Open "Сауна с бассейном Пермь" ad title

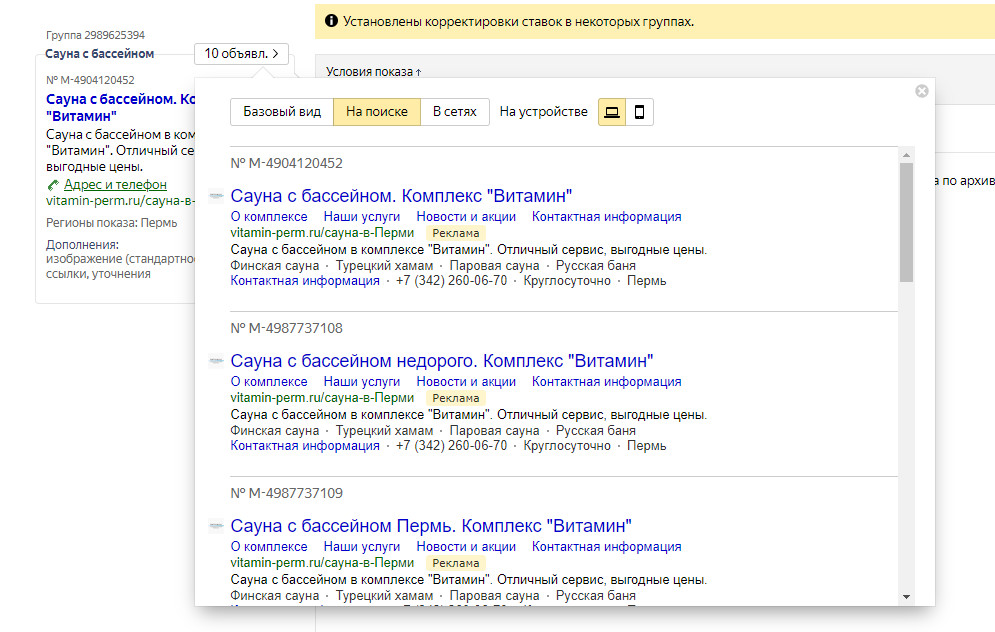tap(431, 526)
